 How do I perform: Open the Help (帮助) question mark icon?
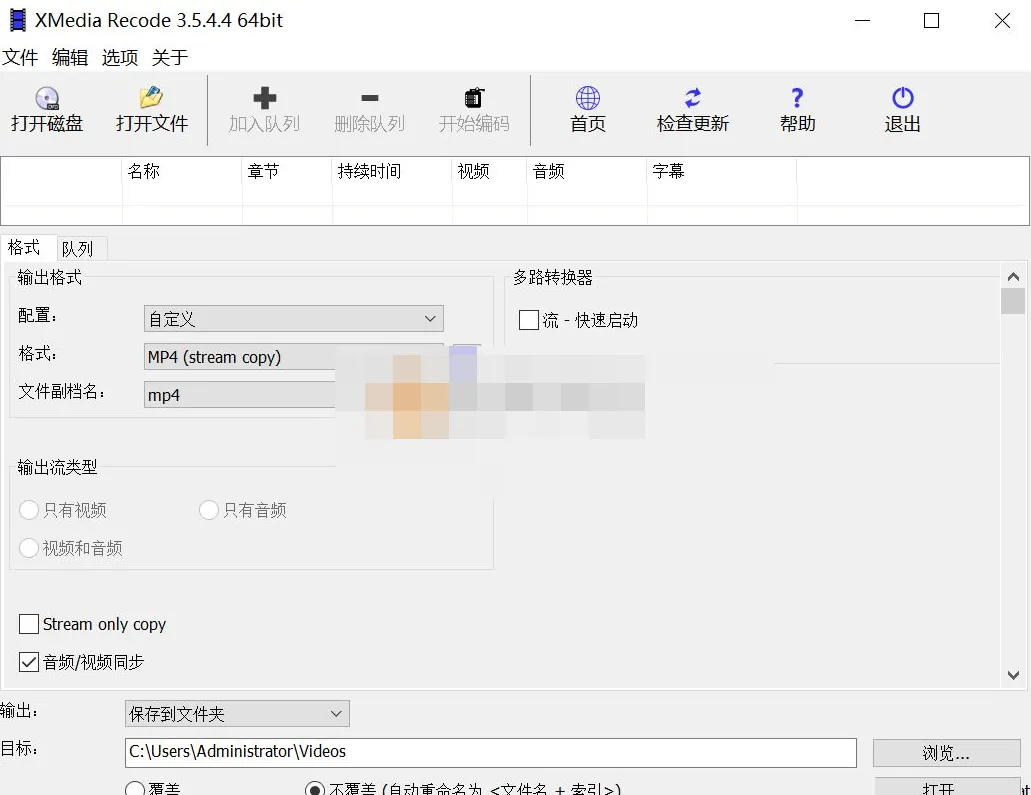coord(797,98)
